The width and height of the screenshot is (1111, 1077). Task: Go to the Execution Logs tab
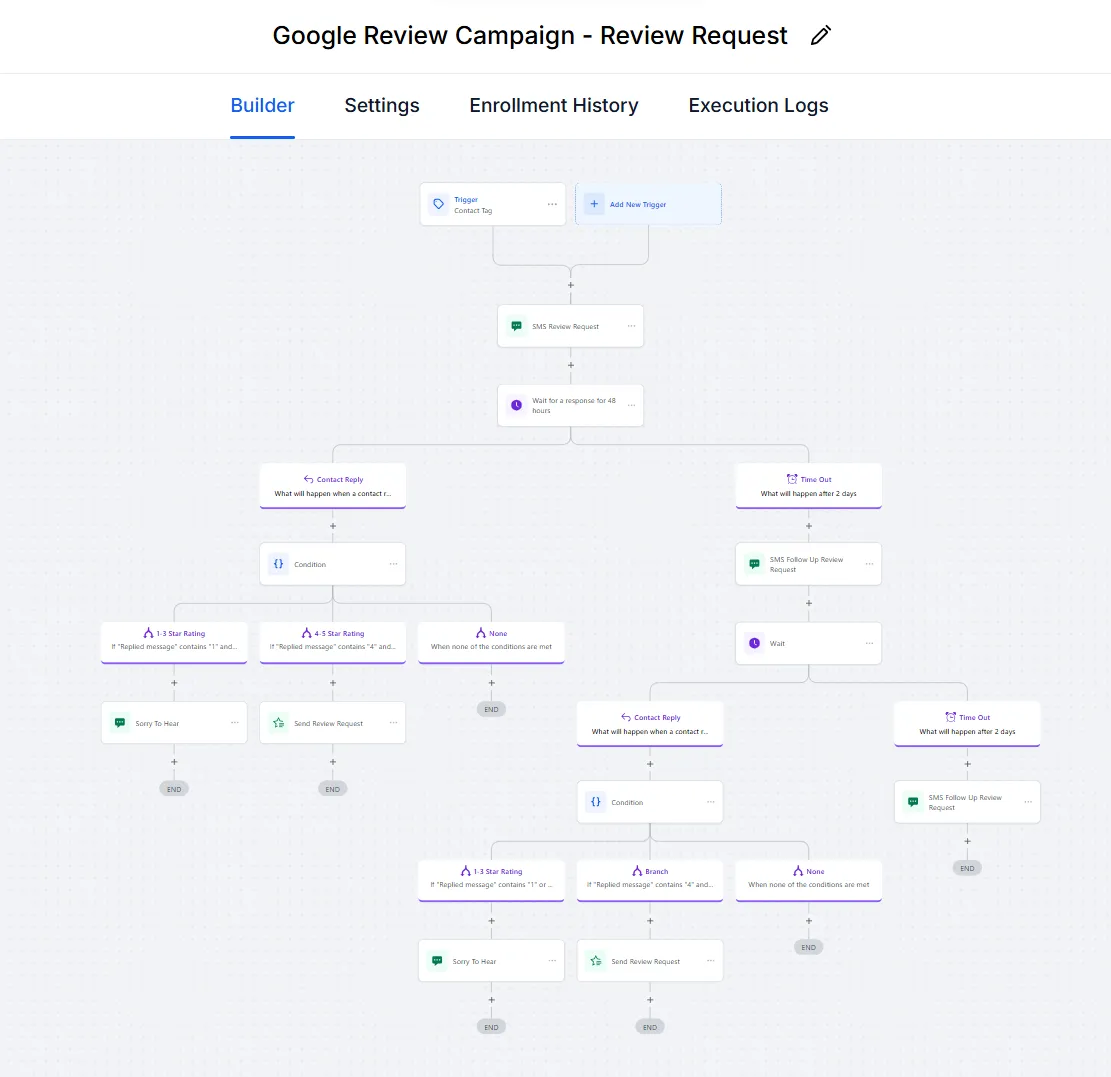758,105
